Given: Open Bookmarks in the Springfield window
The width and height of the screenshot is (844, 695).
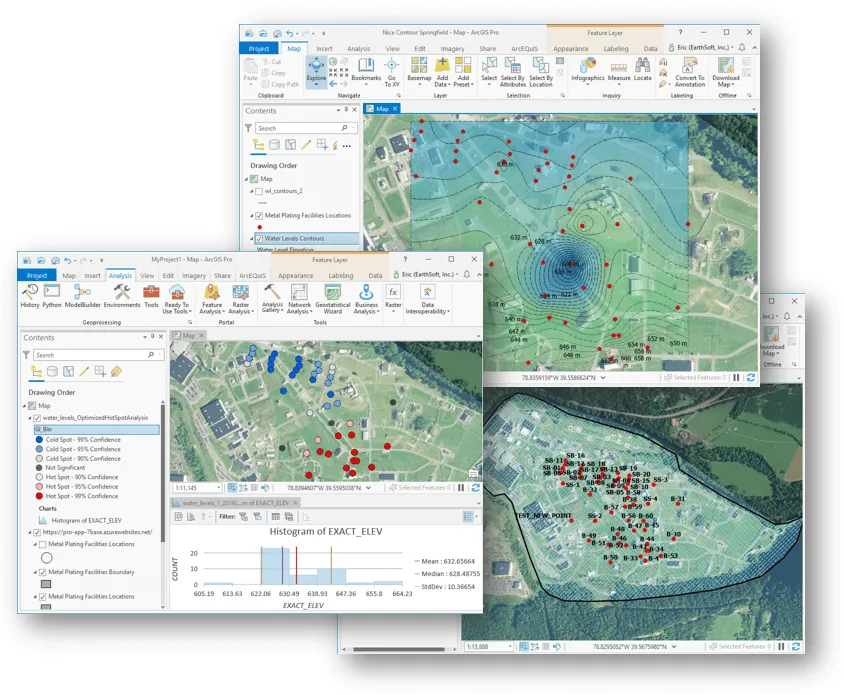Looking at the screenshot, I should [x=366, y=71].
